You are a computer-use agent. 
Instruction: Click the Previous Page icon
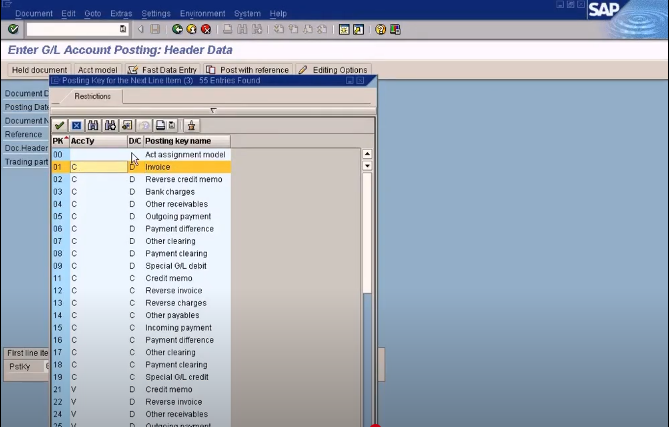(x=293, y=29)
